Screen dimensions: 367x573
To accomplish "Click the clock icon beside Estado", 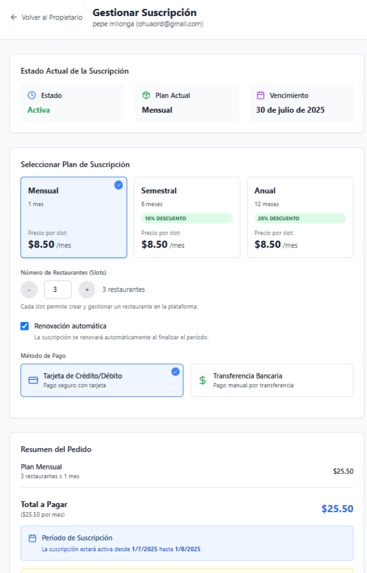I will (32, 95).
